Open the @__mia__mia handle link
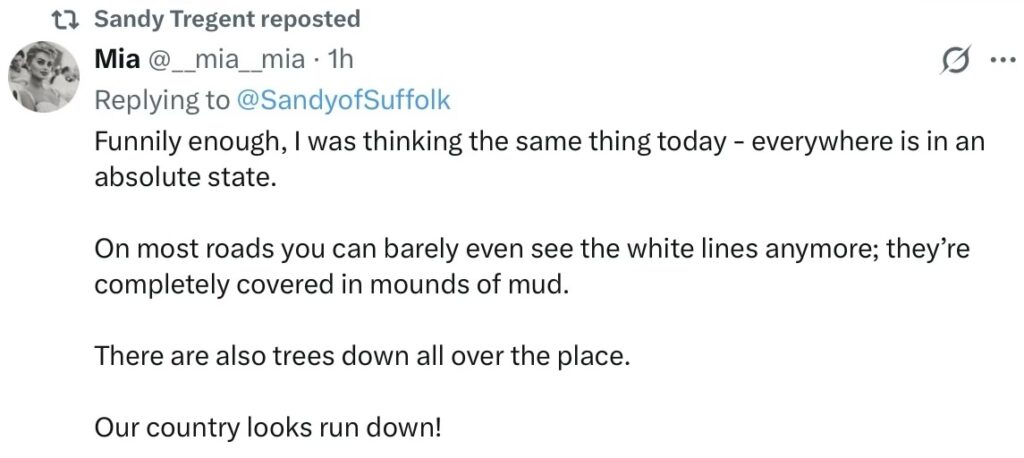The width and height of the screenshot is (1024, 458). point(226,60)
